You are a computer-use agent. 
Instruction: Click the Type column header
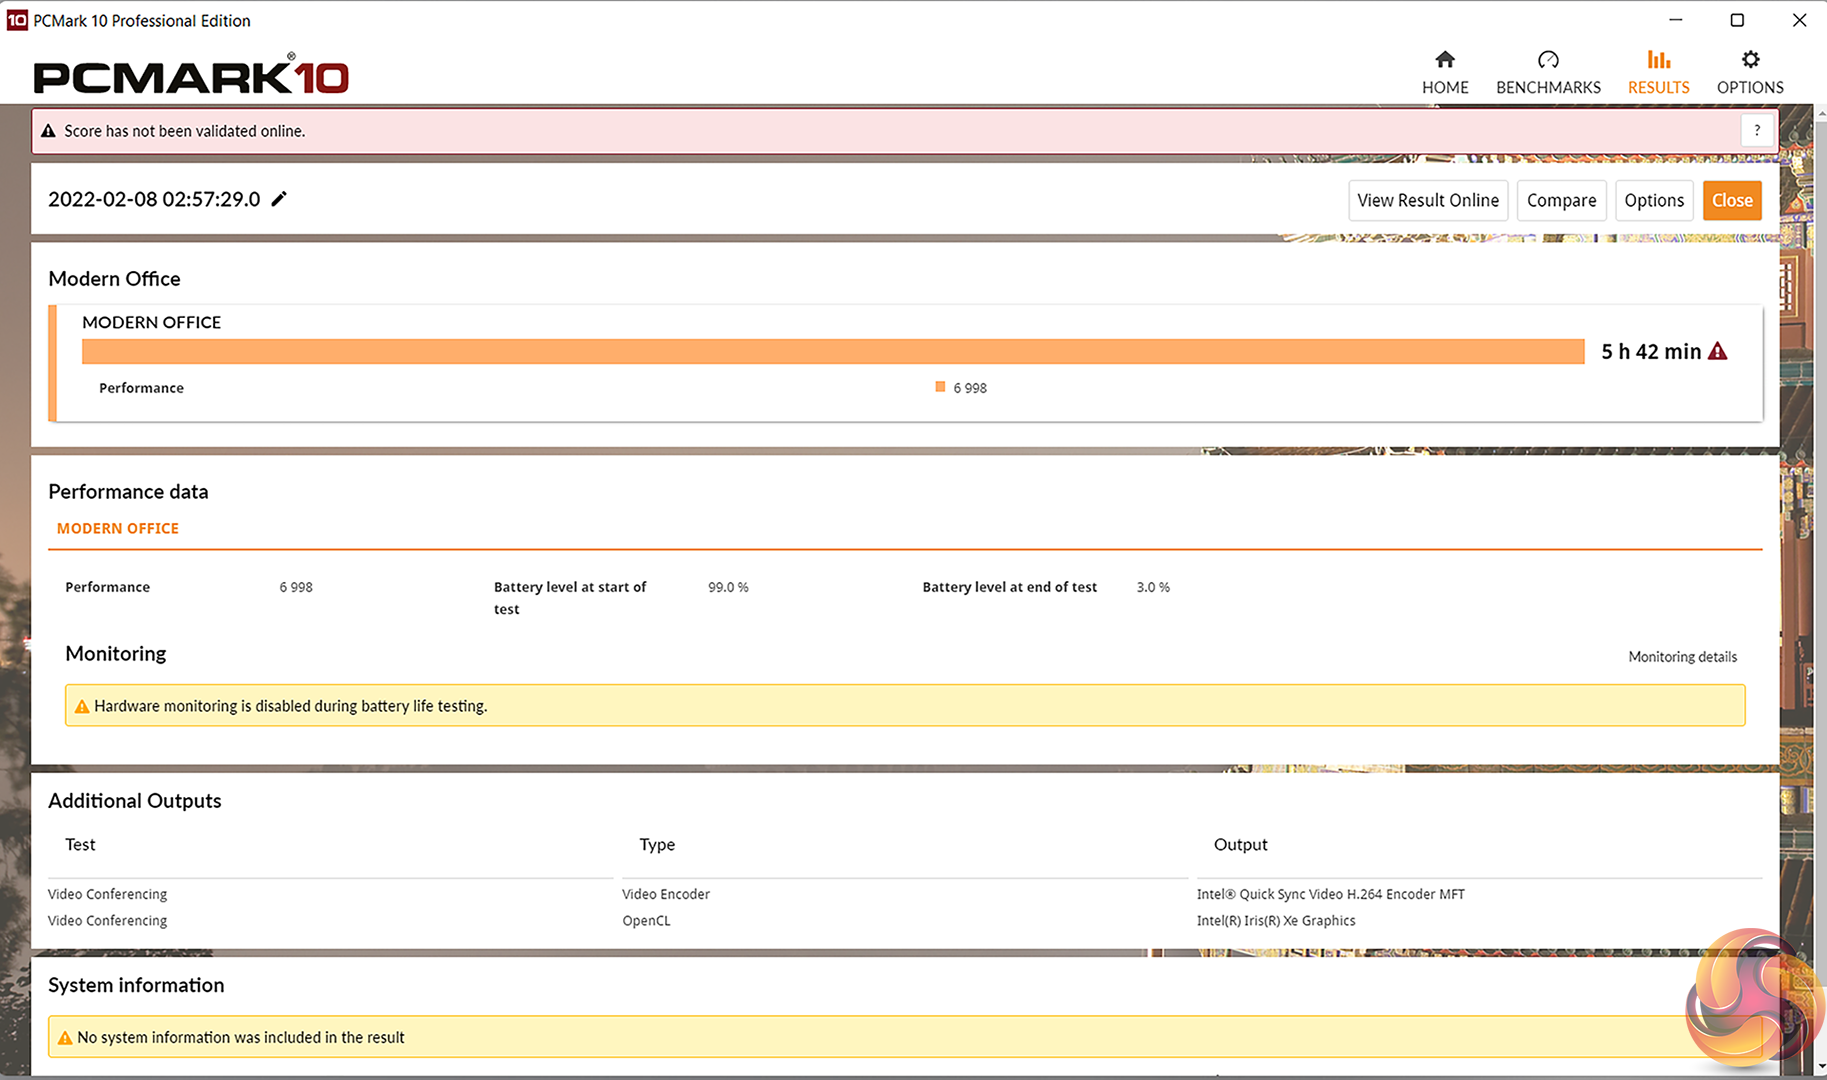657,845
